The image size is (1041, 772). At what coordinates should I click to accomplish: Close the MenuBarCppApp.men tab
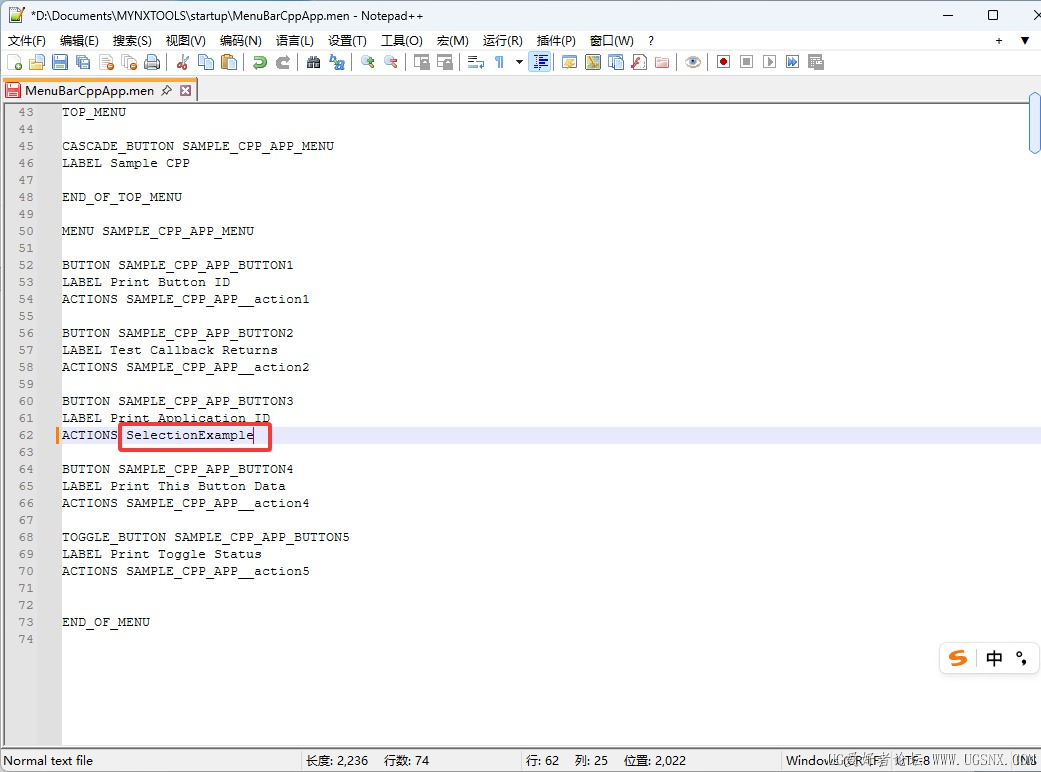tap(185, 90)
